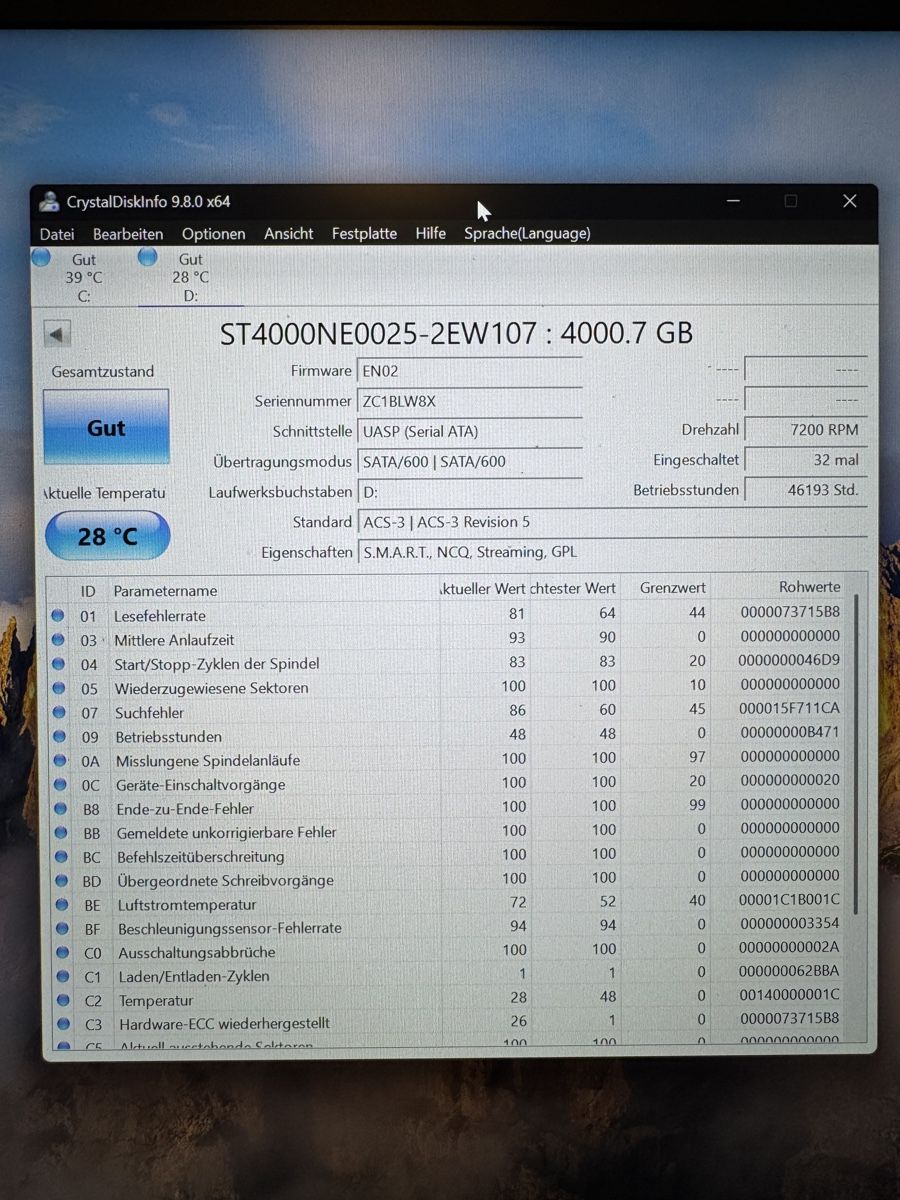Select the Temperatur parameter row
The height and width of the screenshot is (1200, 900).
click(x=450, y=1000)
